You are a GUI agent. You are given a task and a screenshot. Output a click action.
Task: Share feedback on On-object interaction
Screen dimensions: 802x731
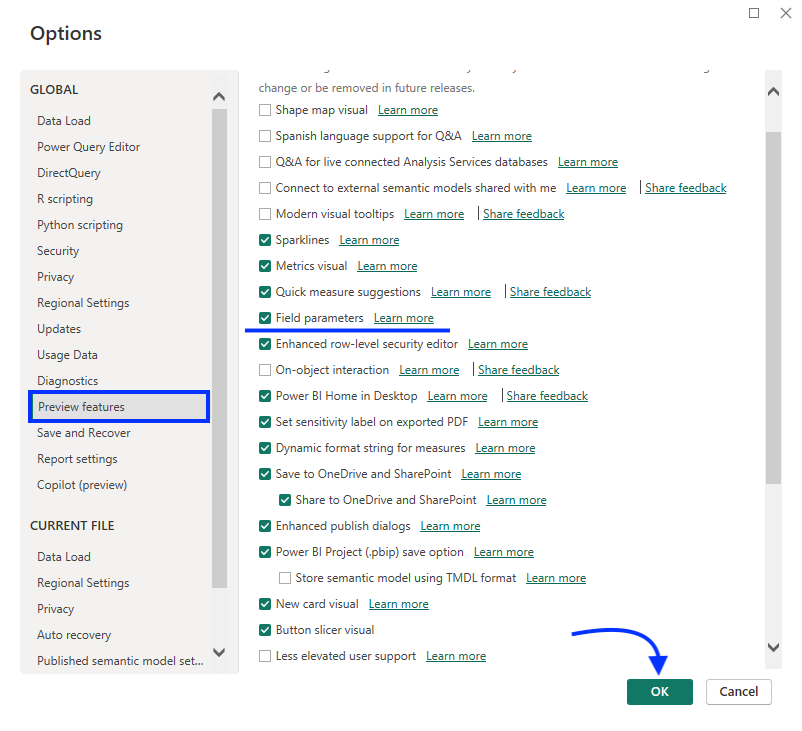coord(519,370)
